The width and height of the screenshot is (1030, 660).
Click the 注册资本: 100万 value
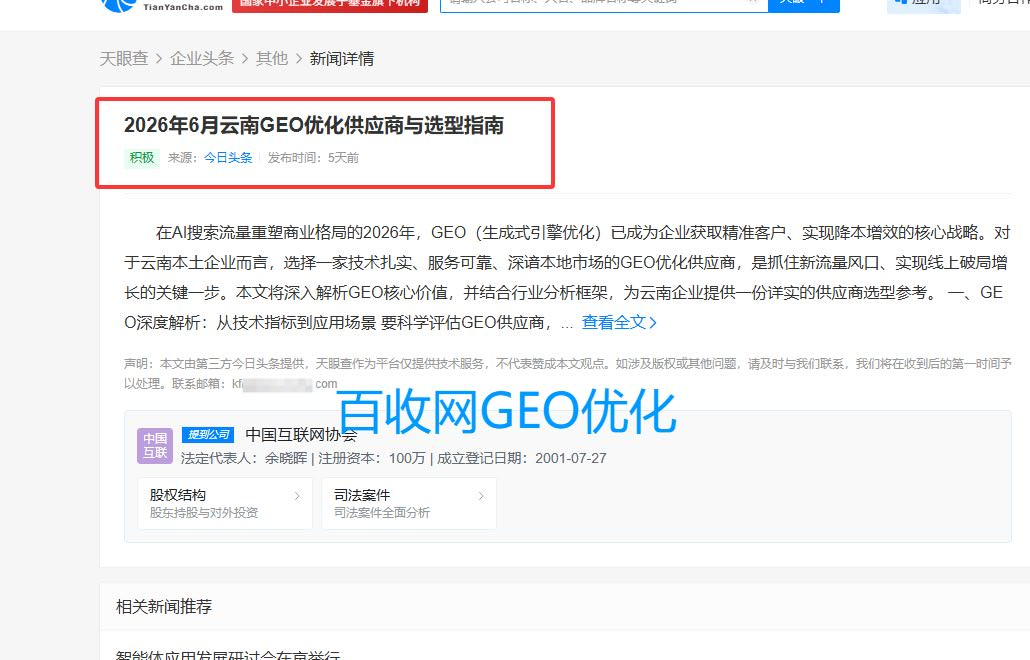click(x=372, y=458)
